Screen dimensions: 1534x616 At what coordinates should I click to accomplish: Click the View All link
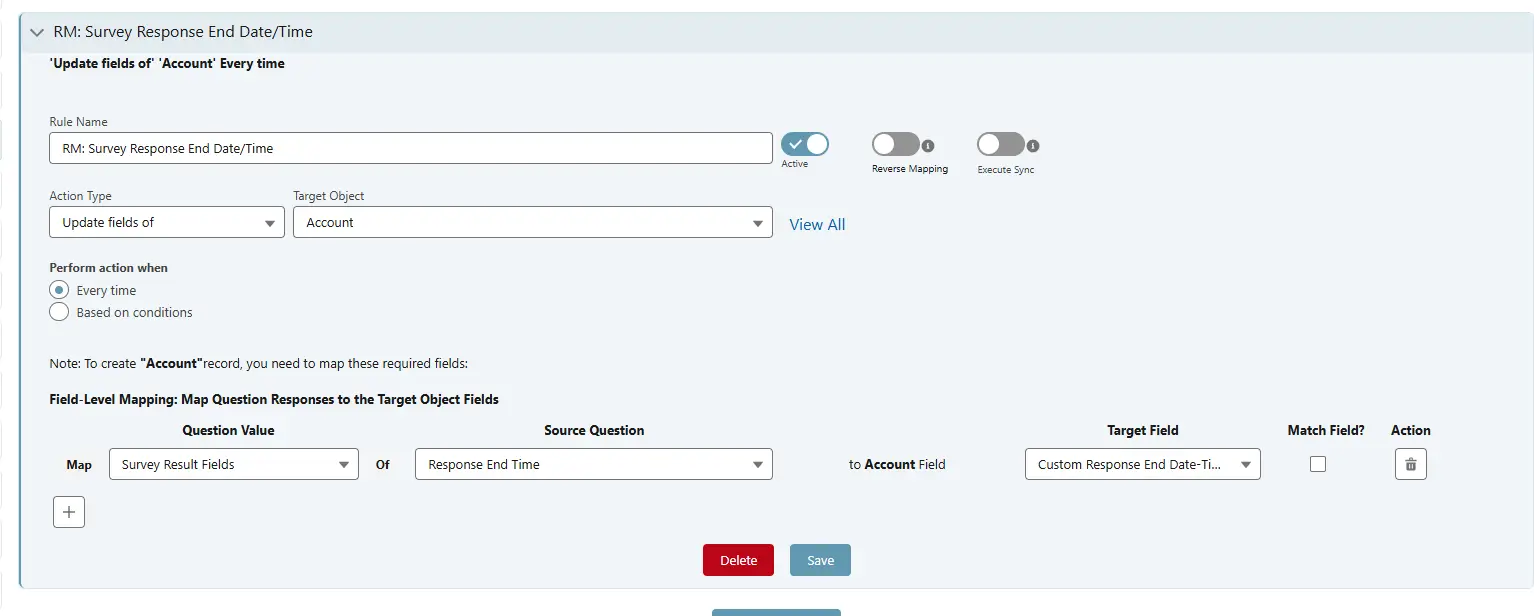[x=816, y=224]
